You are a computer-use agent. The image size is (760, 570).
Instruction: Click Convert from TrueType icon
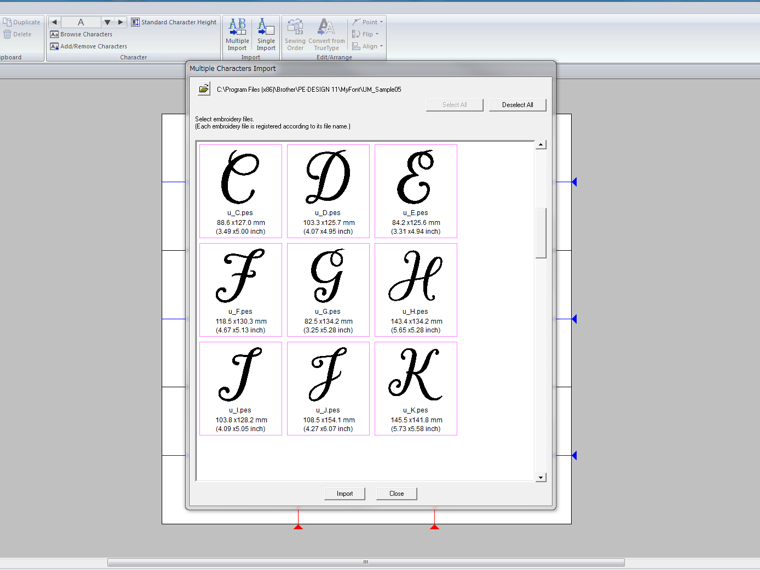(326, 34)
